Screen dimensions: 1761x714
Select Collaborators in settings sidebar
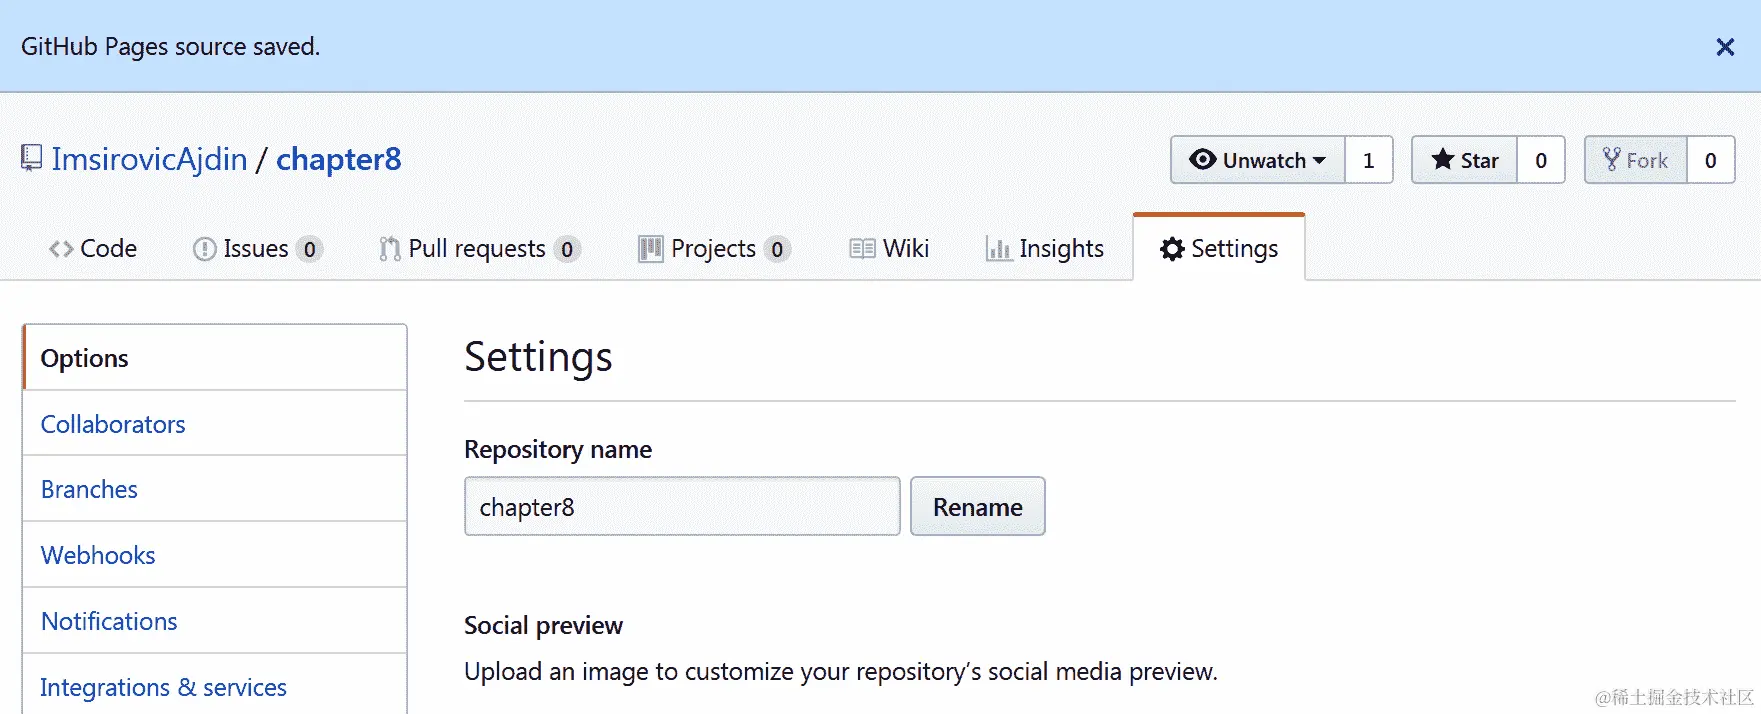(113, 424)
